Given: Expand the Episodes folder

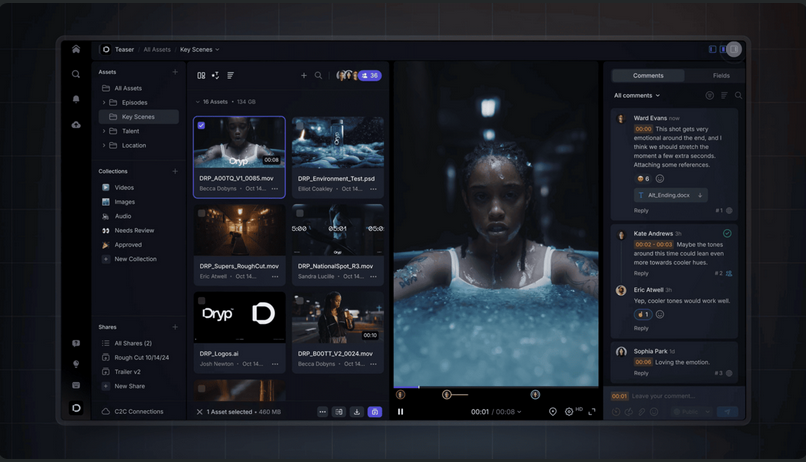Looking at the screenshot, I should point(104,102).
